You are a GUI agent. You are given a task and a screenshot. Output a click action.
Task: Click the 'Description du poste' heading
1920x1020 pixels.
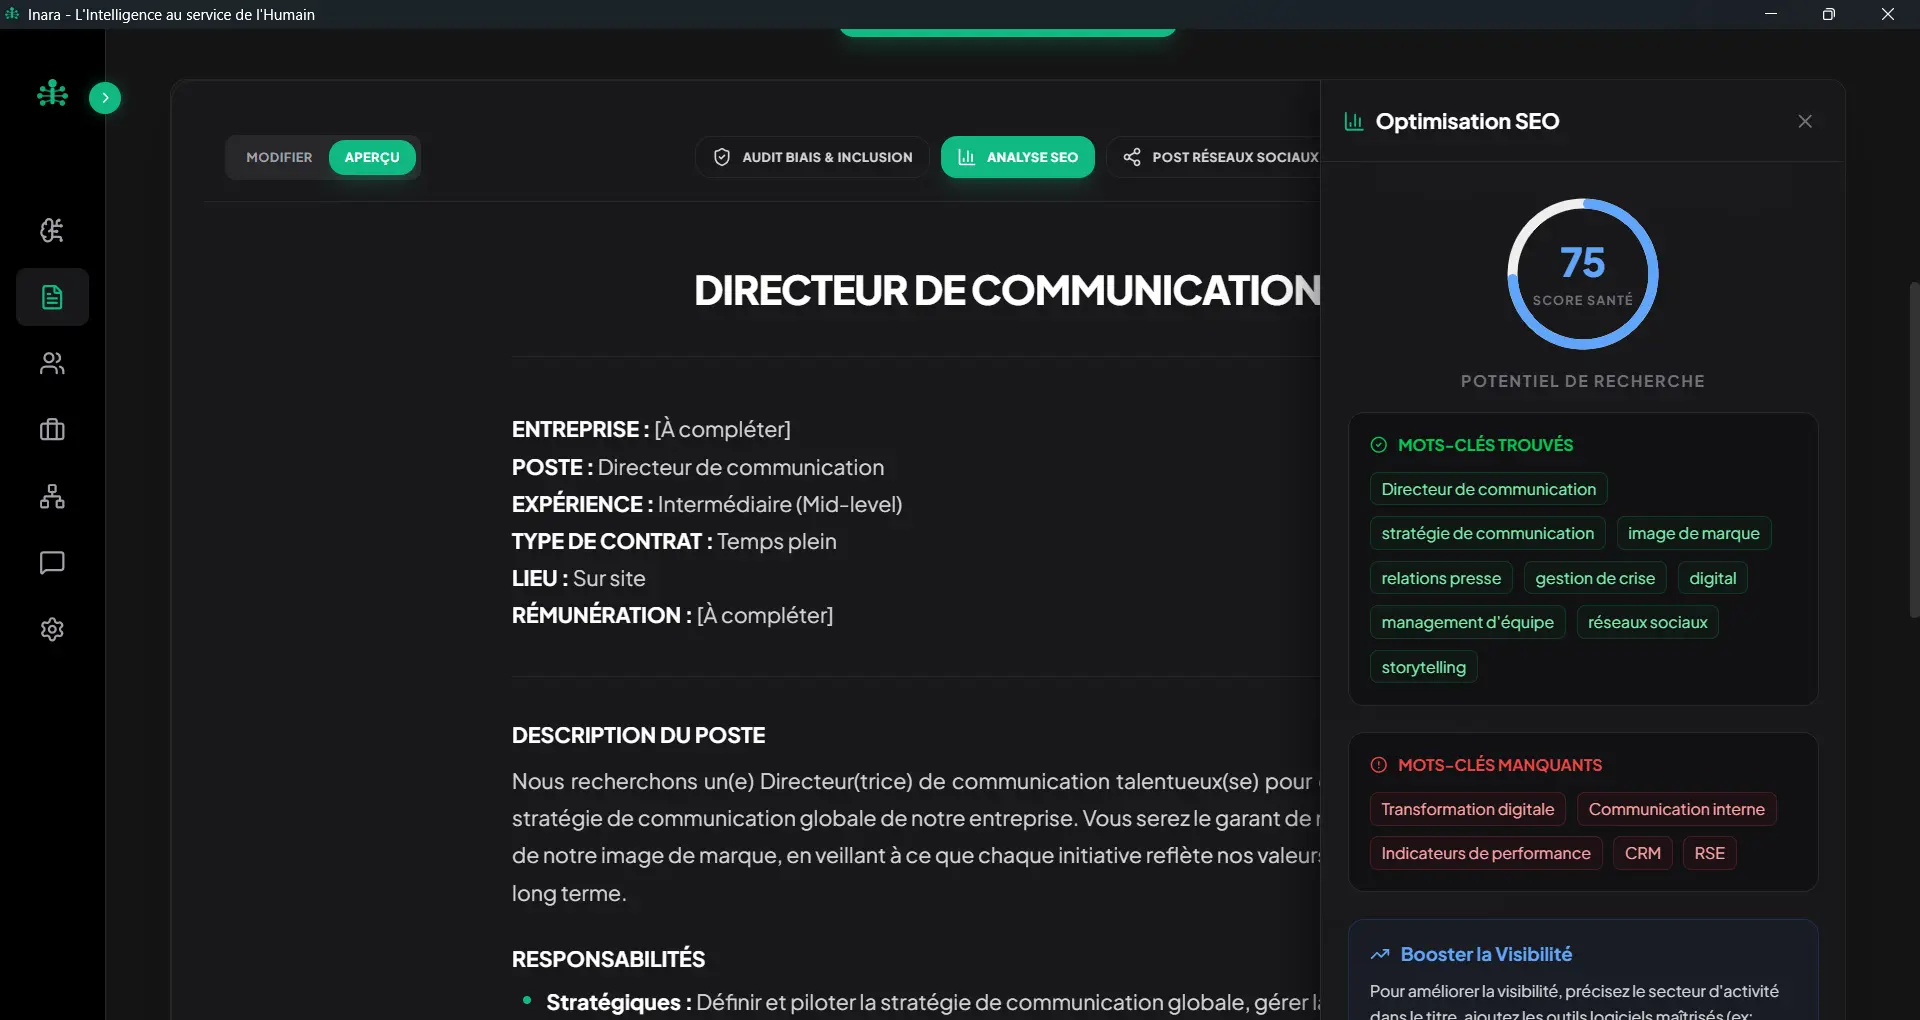click(x=638, y=735)
